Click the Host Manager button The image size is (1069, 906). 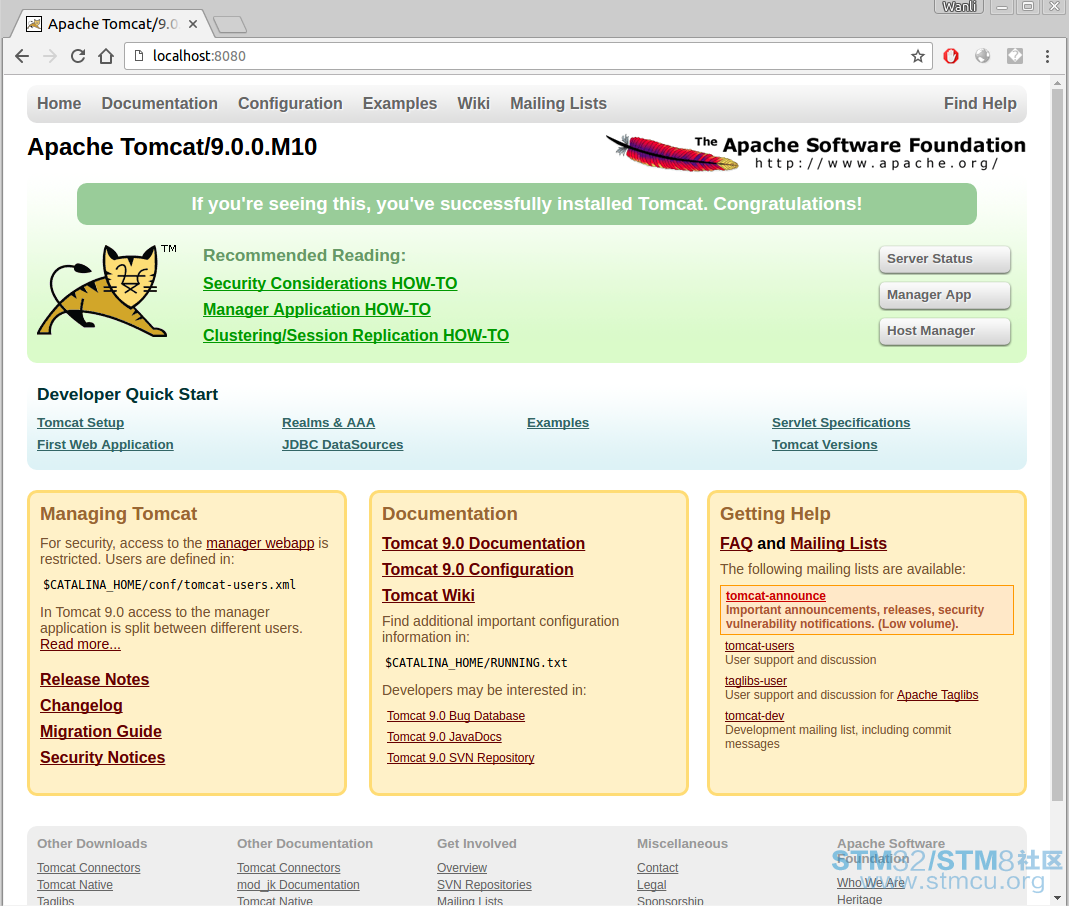point(944,331)
